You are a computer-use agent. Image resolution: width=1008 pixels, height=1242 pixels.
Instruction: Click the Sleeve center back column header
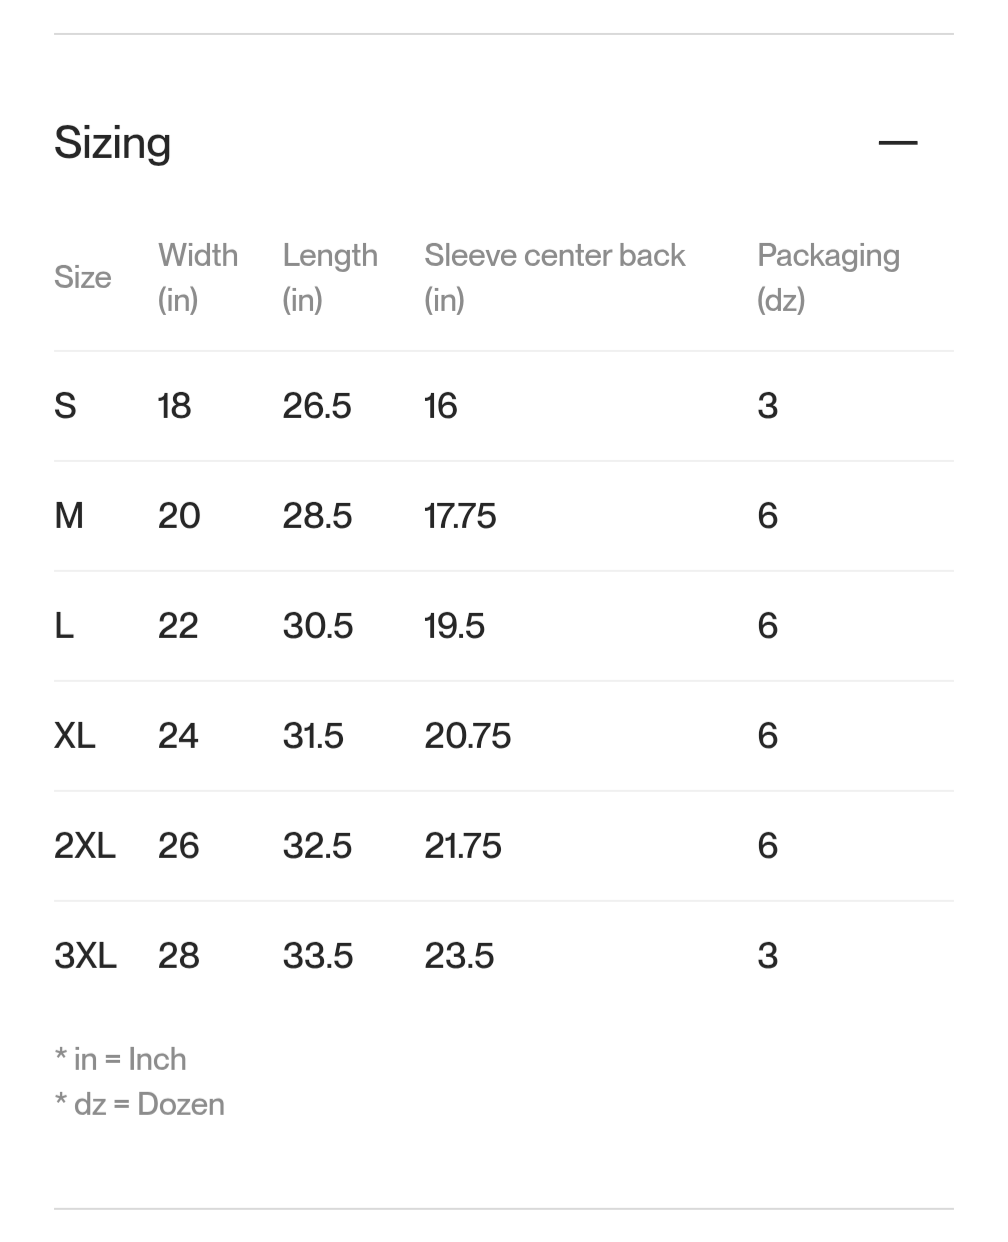coord(554,277)
